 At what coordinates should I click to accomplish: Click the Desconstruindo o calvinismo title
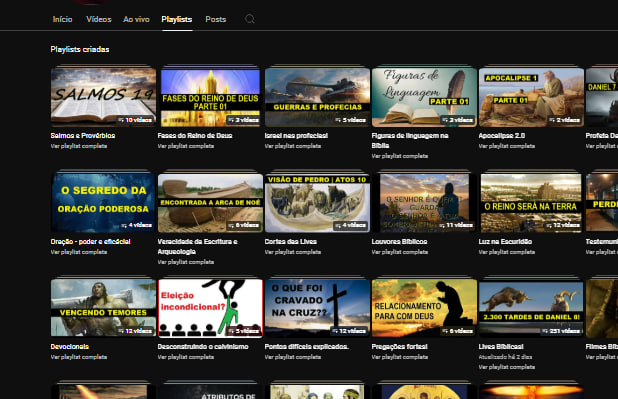coord(203,347)
